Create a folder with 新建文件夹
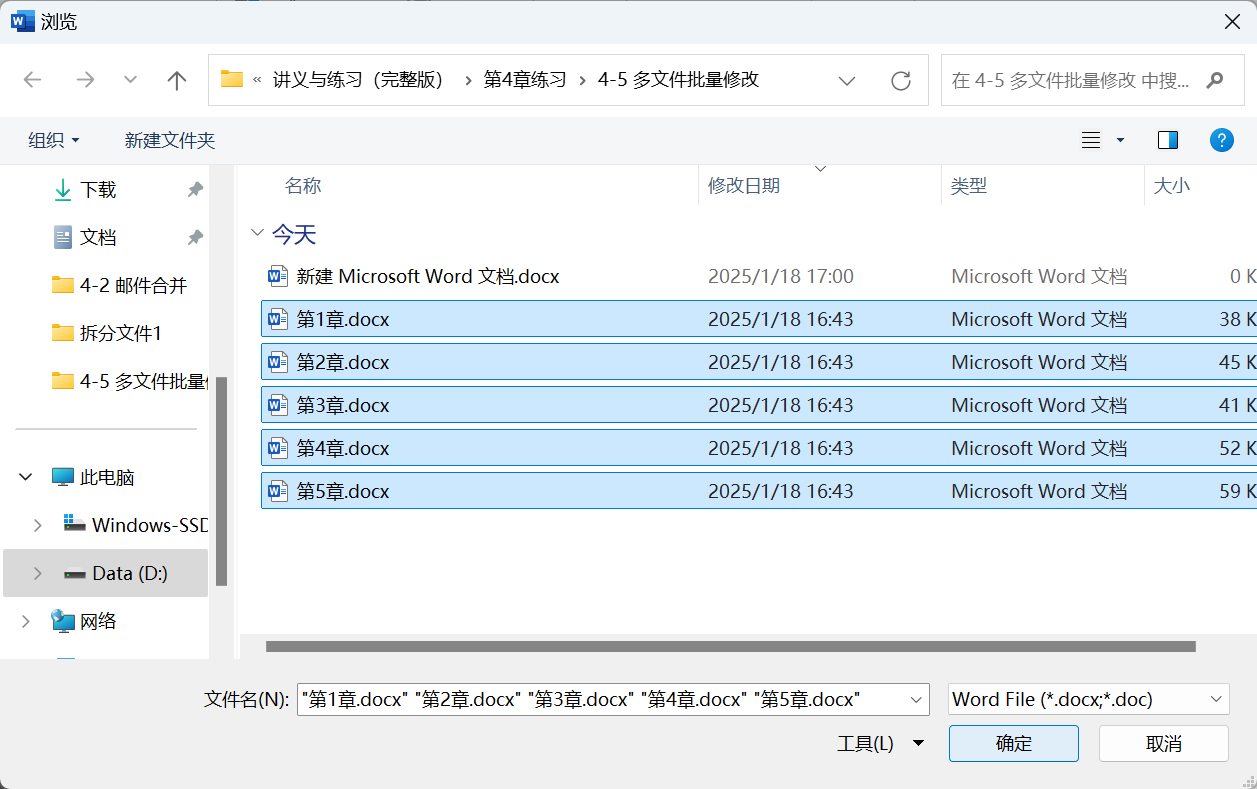Screen dimensions: 1257x789 coord(170,140)
